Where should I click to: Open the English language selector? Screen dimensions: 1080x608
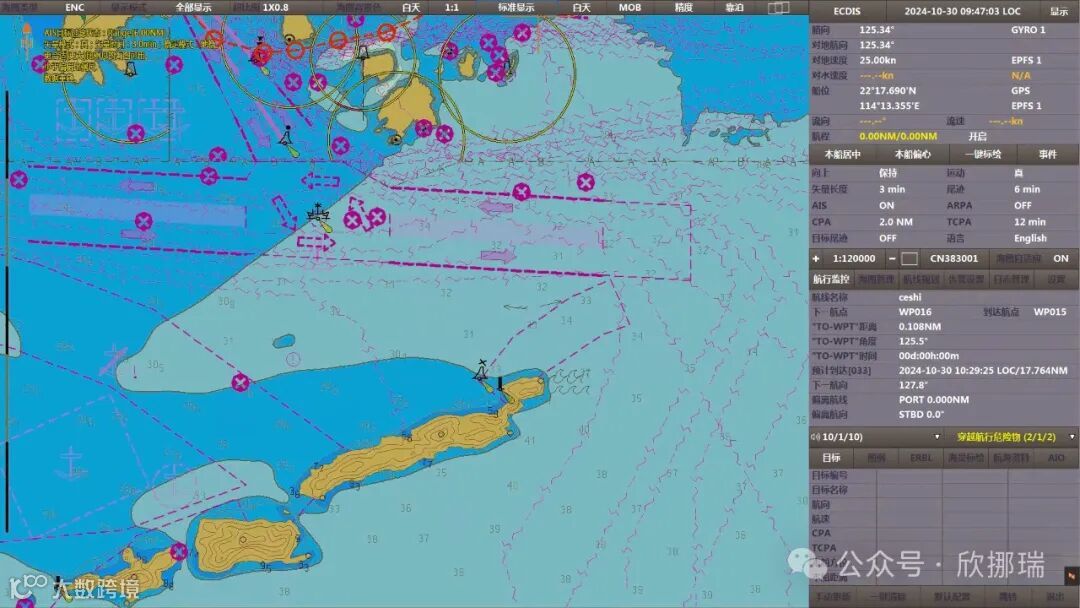tap(1030, 238)
